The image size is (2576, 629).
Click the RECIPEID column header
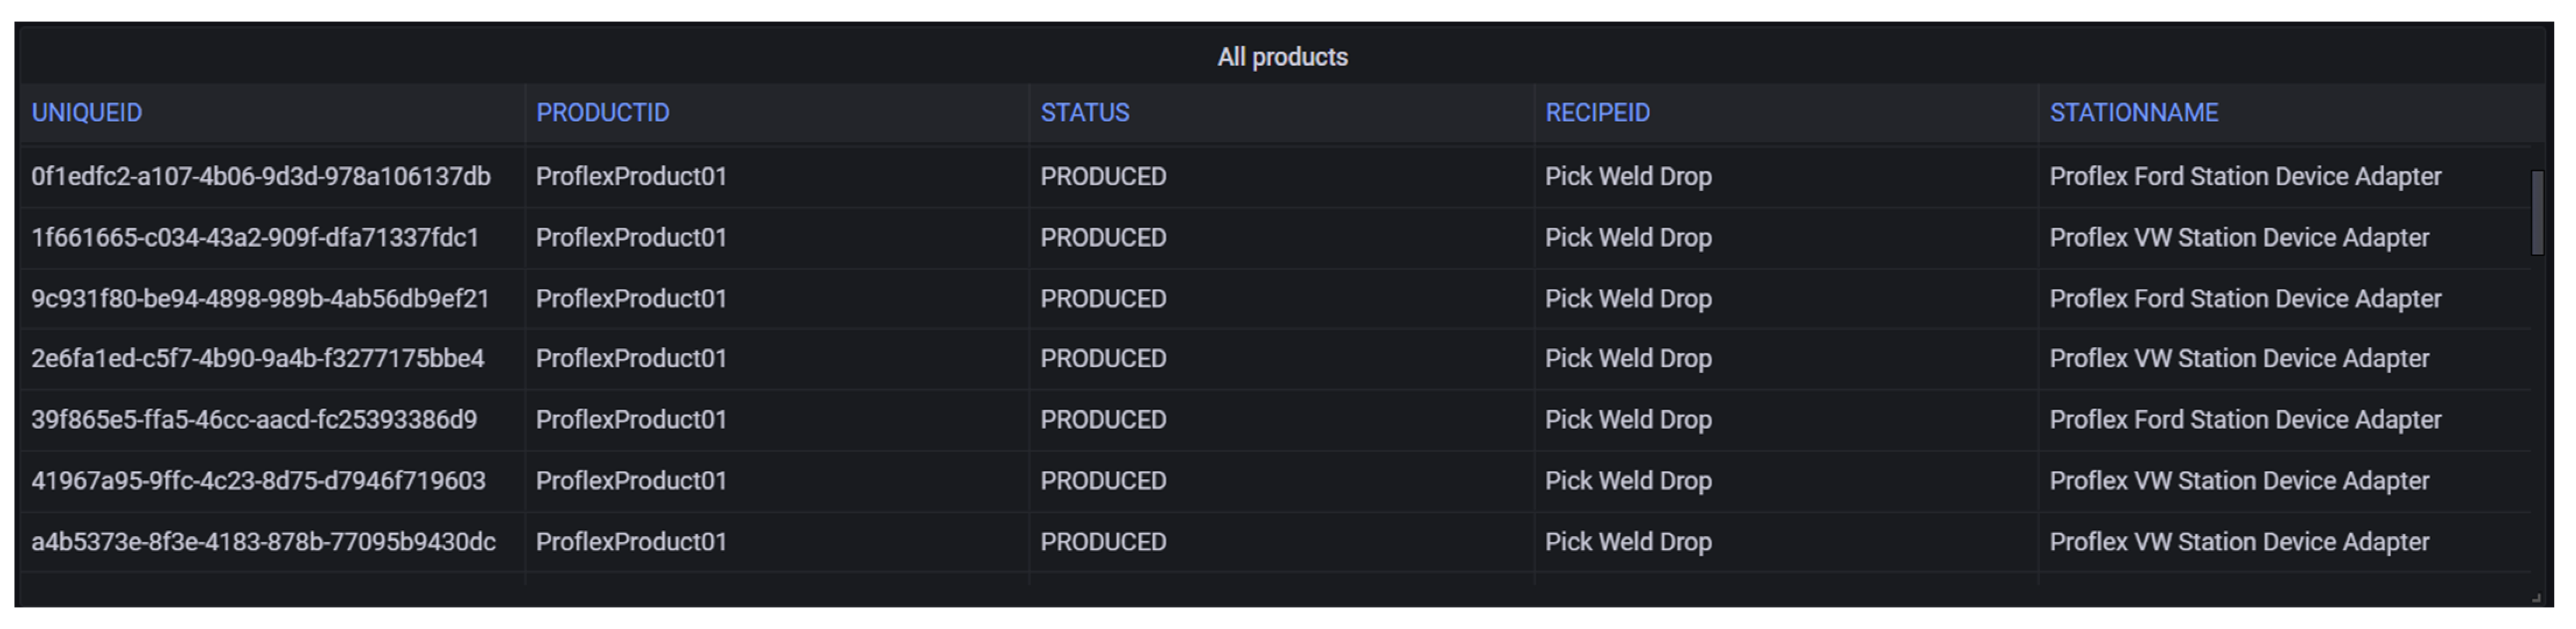tap(1597, 113)
